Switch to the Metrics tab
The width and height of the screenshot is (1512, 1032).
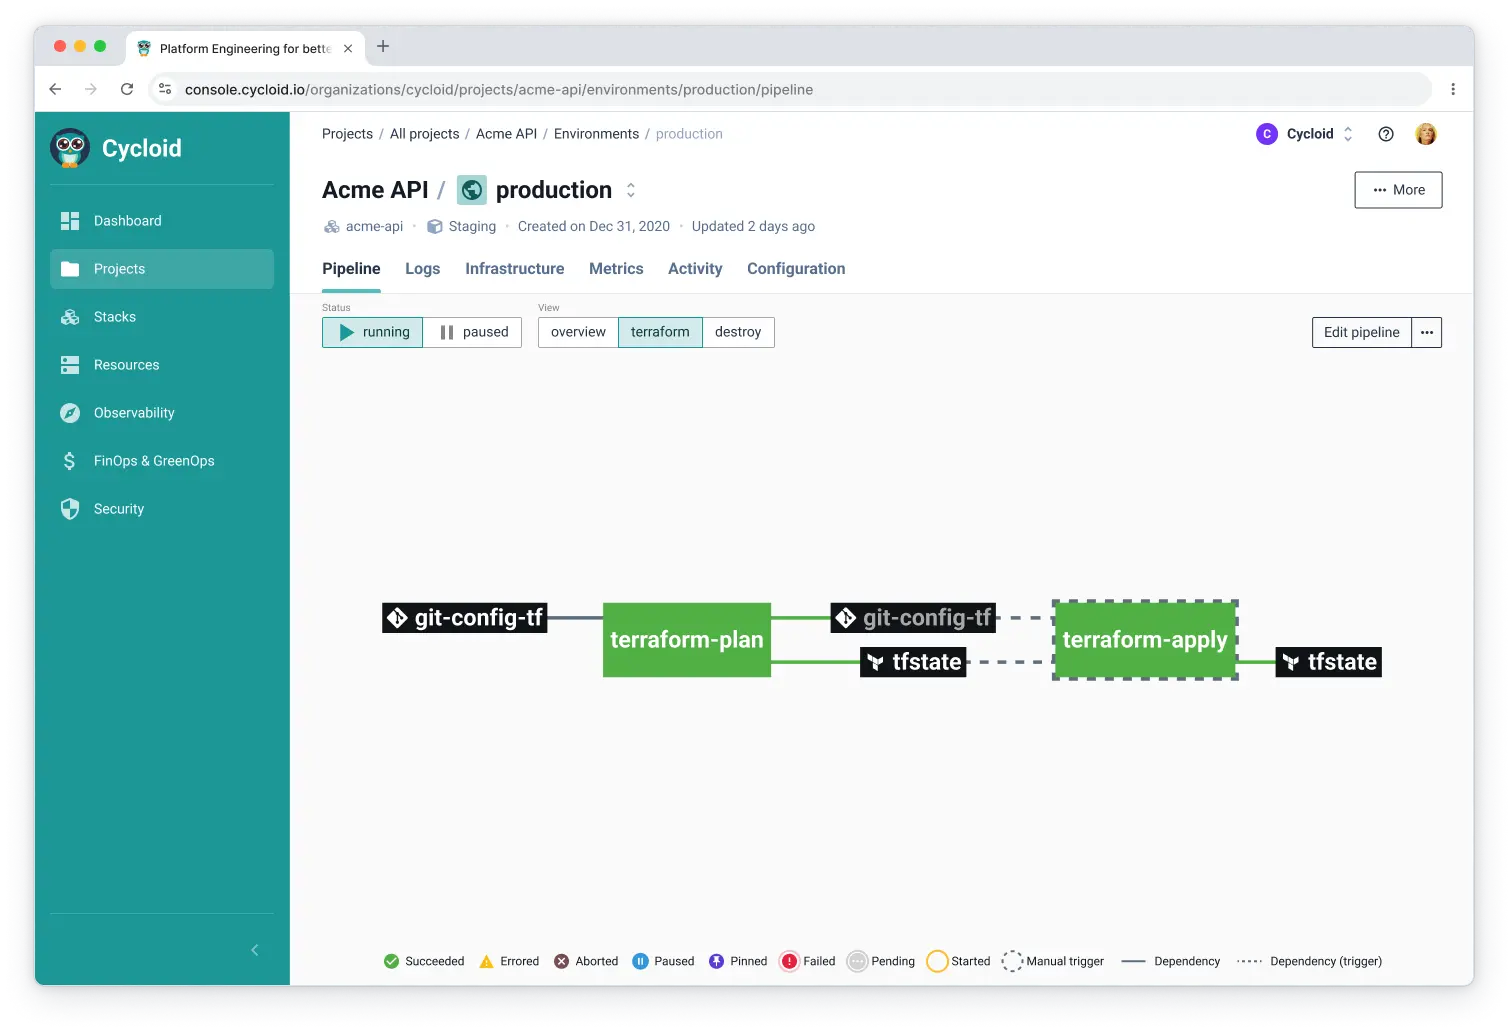pos(616,269)
